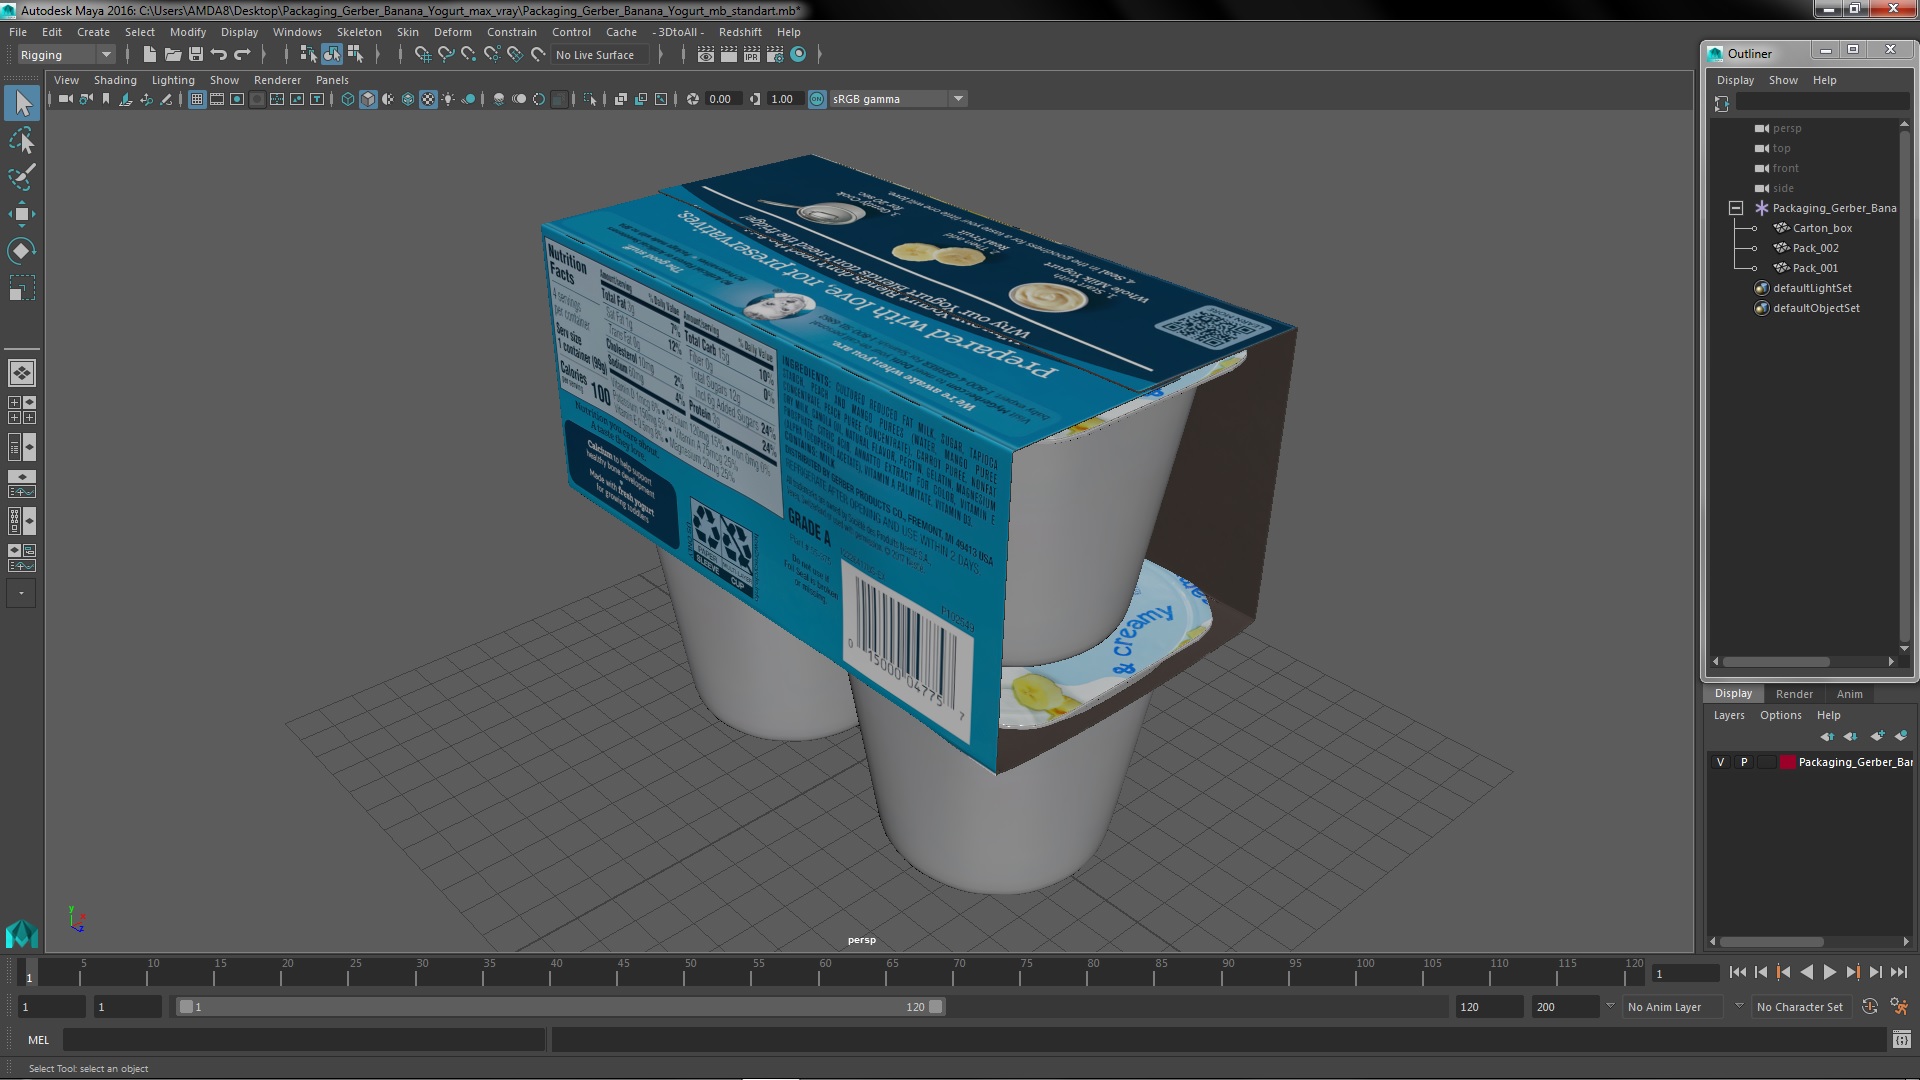Viewport: 1920px width, 1080px height.
Task: Click the Select by object type icon
Action: point(331,55)
